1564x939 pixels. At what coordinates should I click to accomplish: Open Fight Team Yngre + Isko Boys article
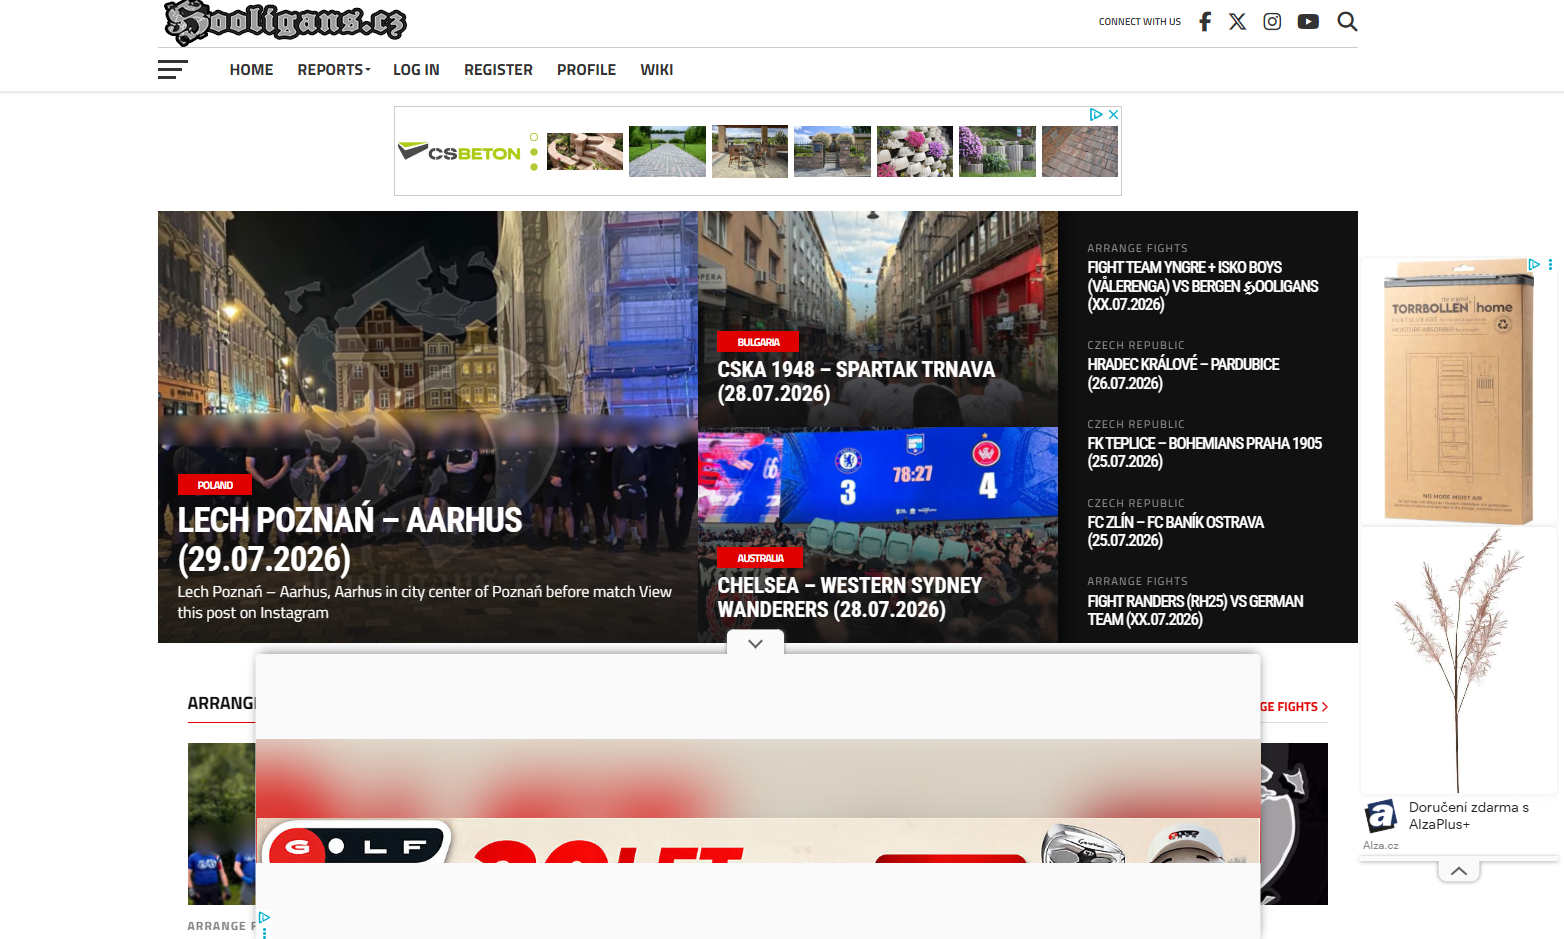[x=1203, y=286]
